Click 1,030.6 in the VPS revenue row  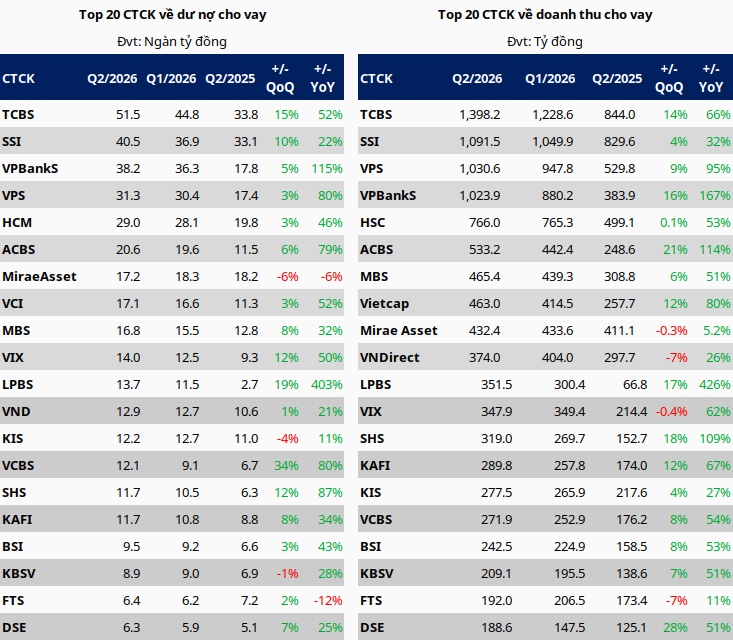480,169
